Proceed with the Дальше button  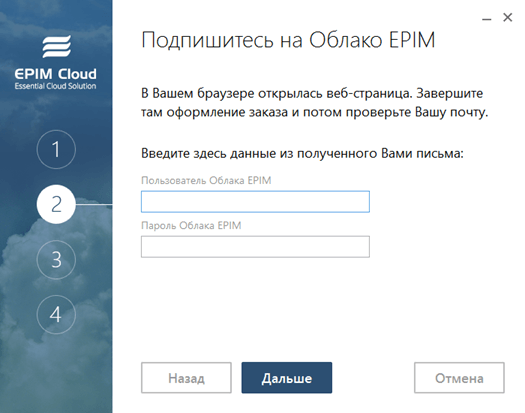click(287, 377)
